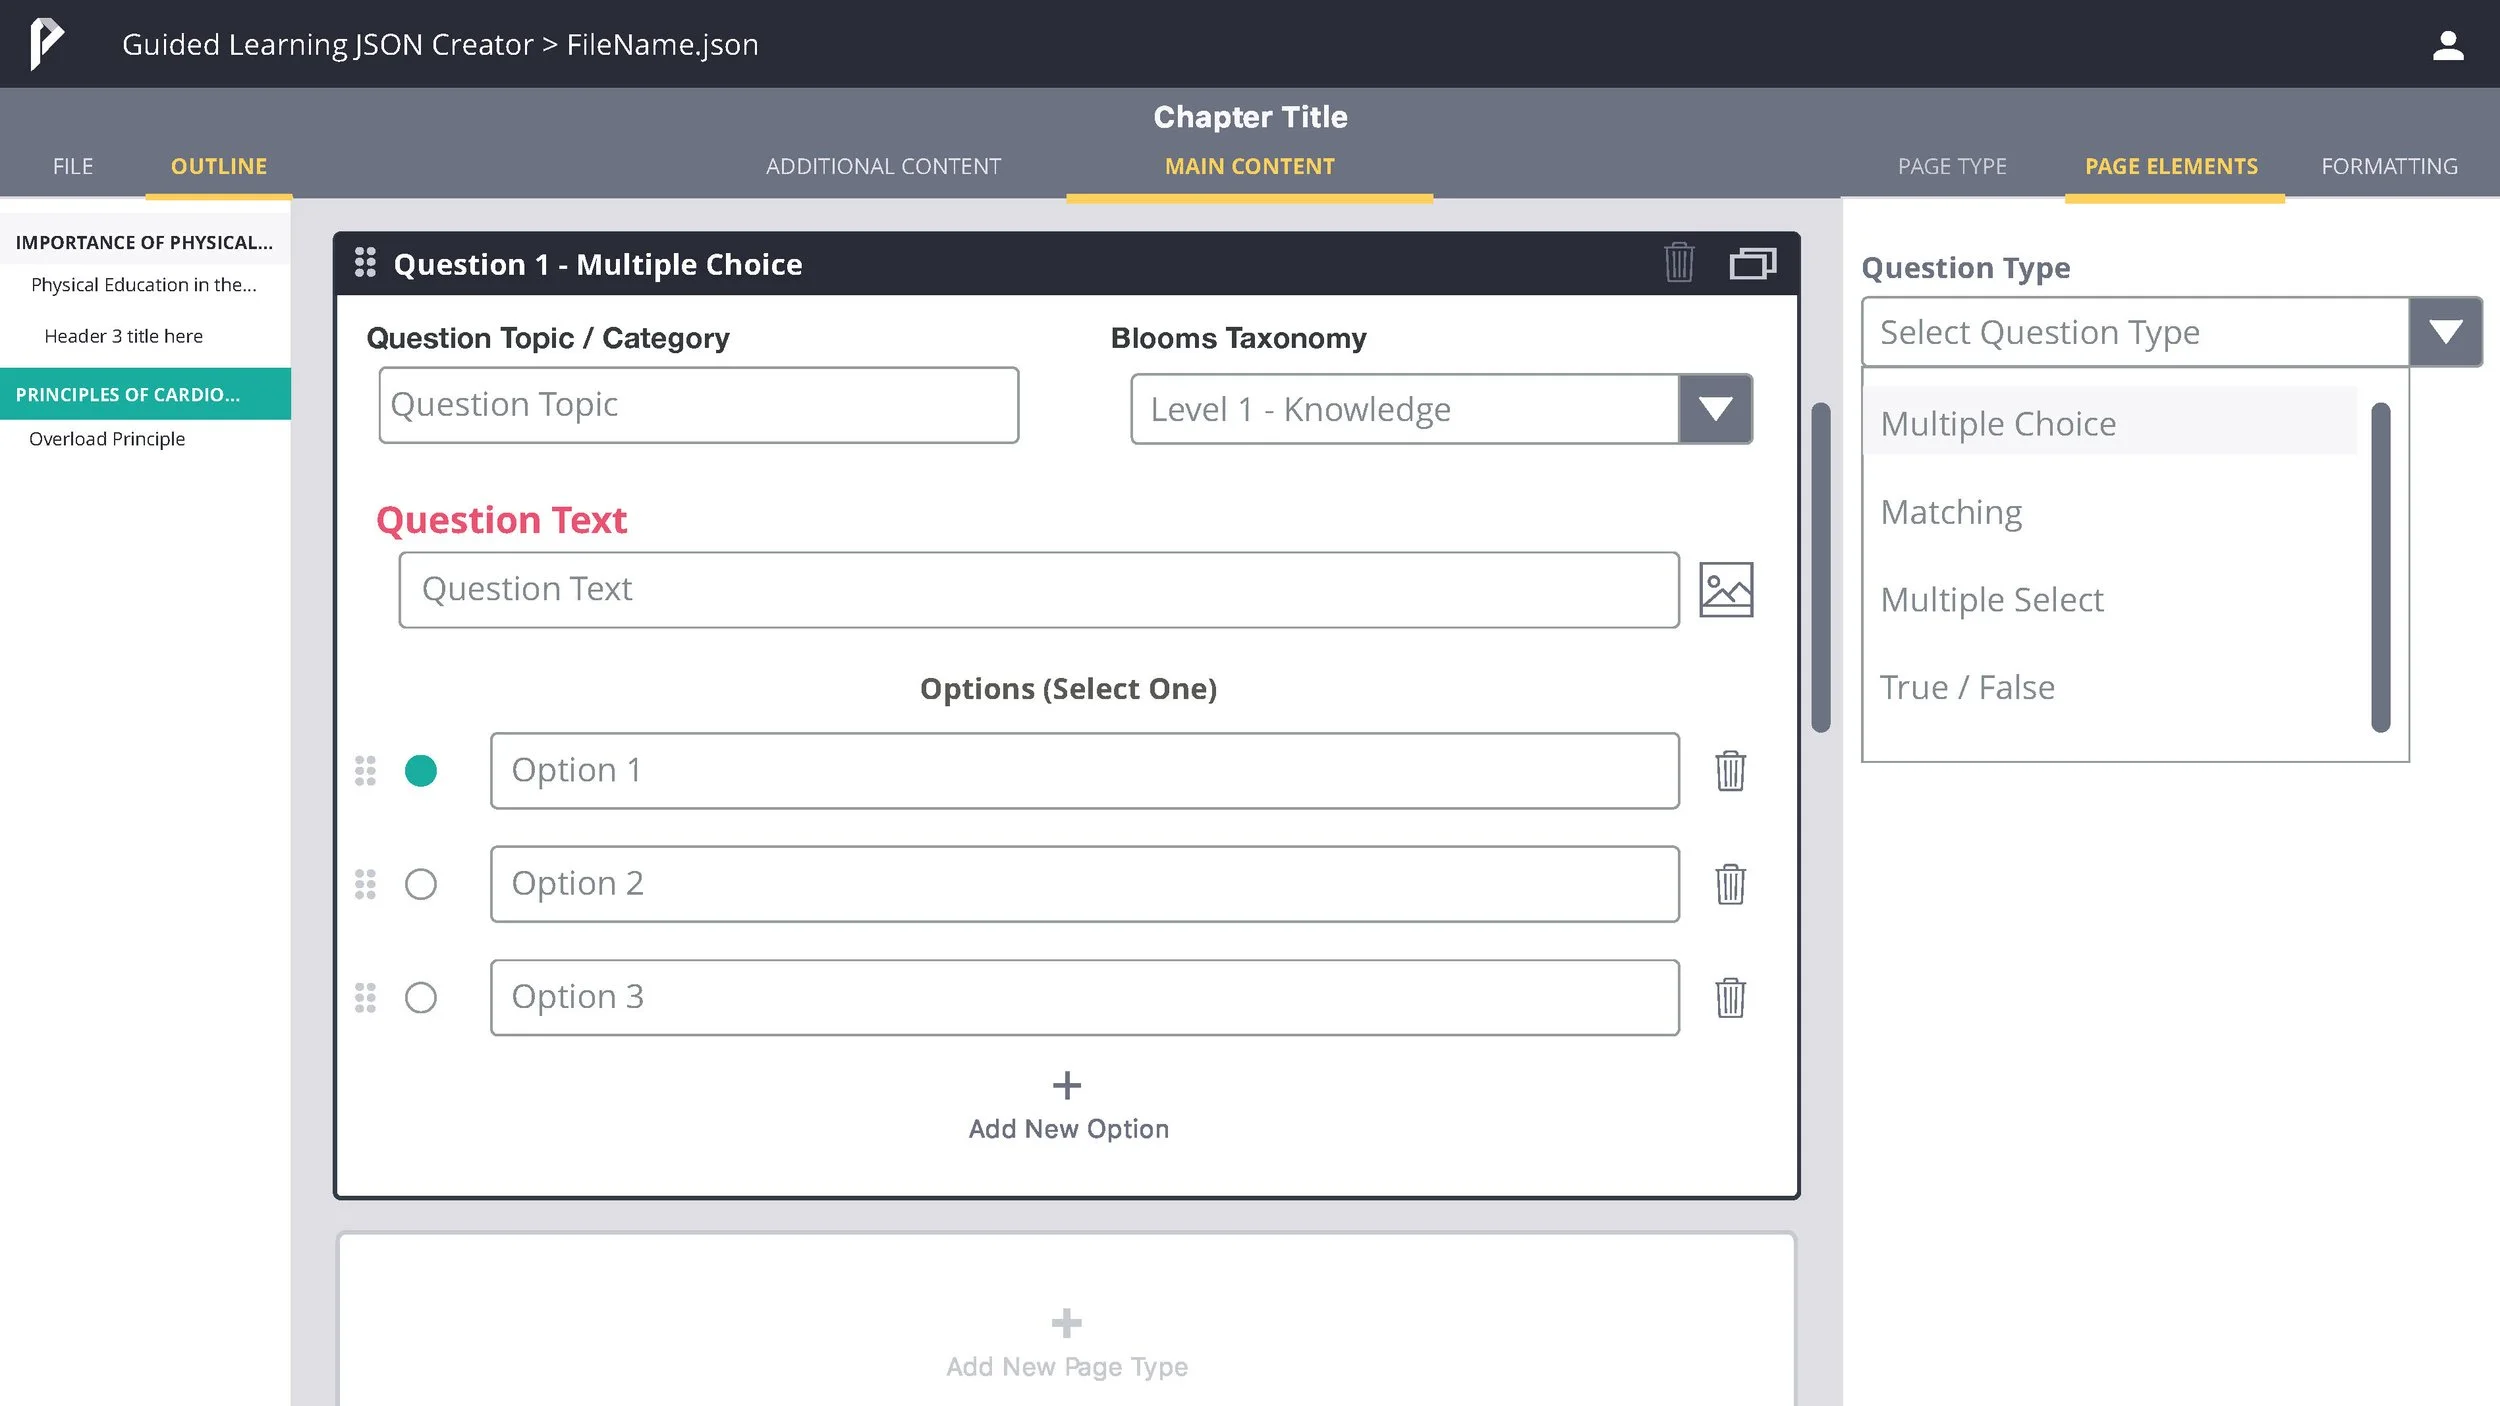Screen dimensions: 2500x1406
Task: Select Option 1 radio button as correct
Action: click(421, 771)
